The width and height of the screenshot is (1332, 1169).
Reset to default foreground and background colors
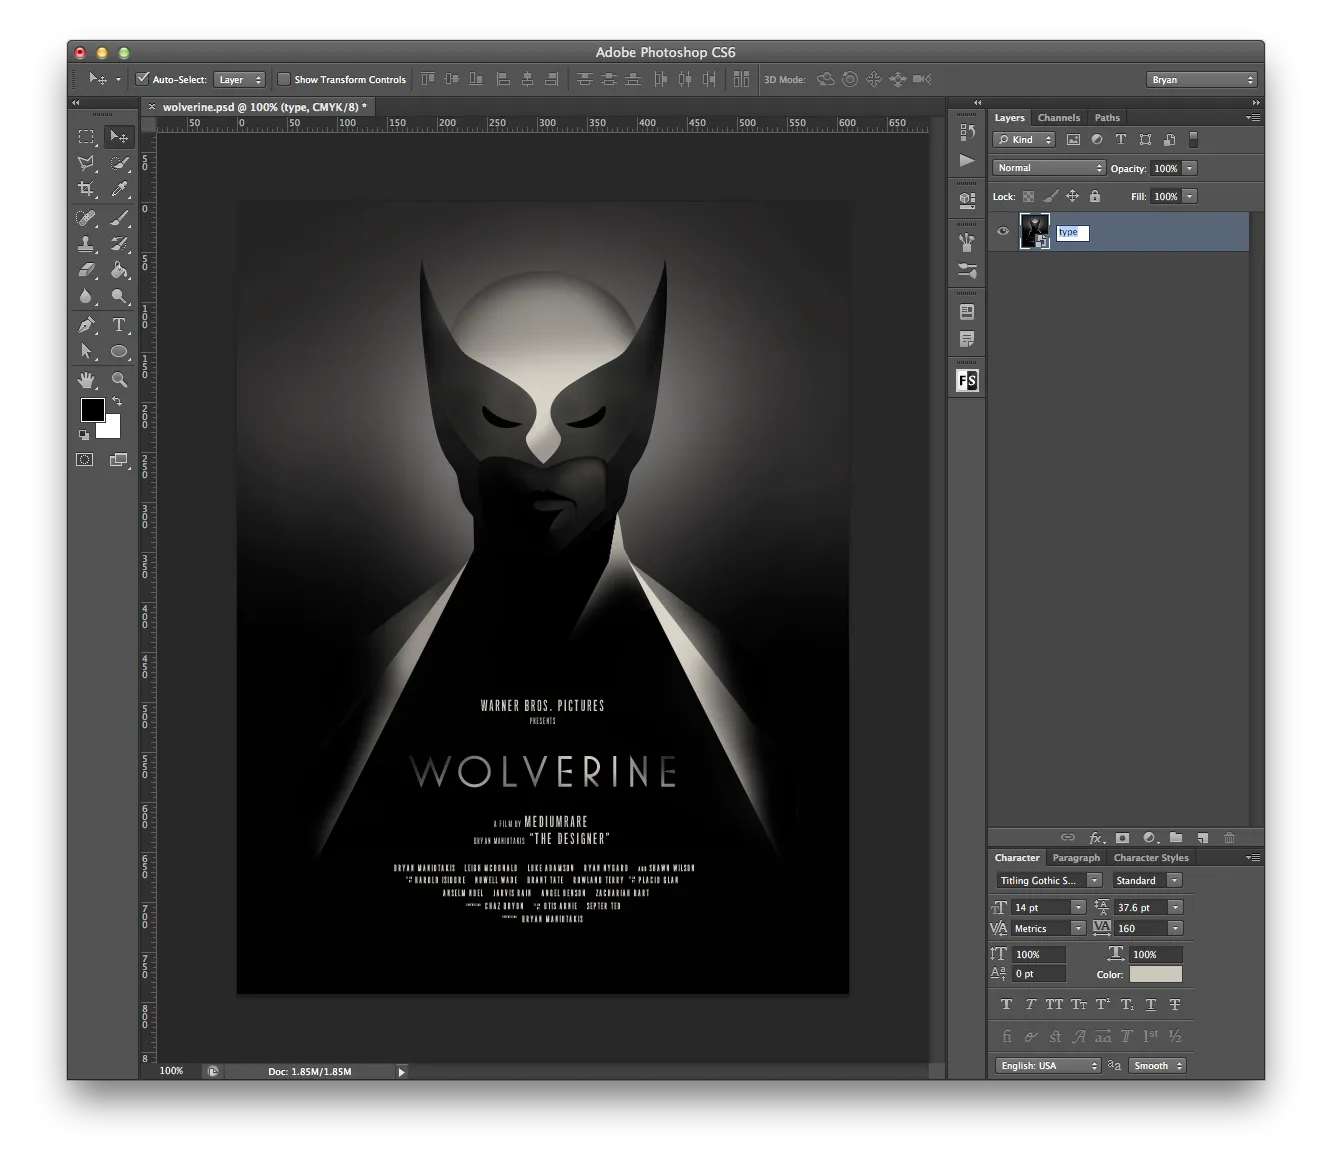click(x=84, y=435)
